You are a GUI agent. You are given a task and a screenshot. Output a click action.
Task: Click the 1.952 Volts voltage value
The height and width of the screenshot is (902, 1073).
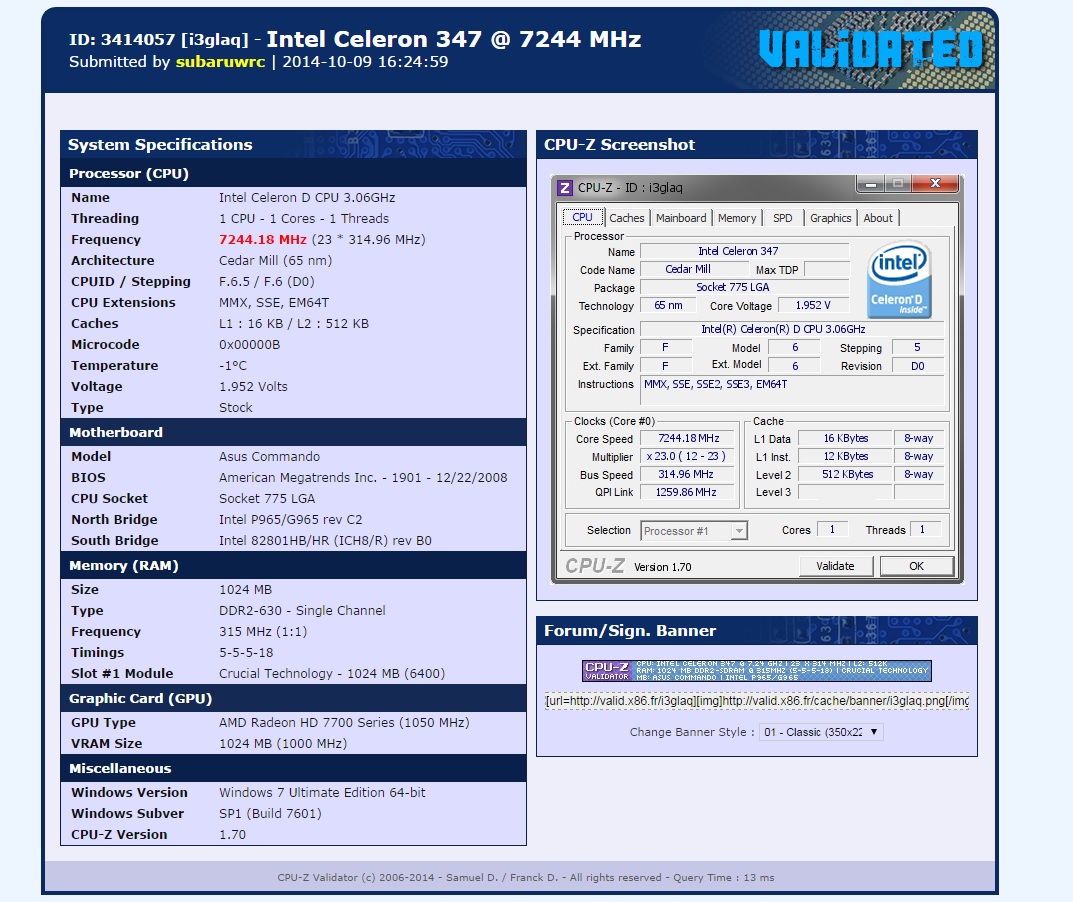pos(253,387)
